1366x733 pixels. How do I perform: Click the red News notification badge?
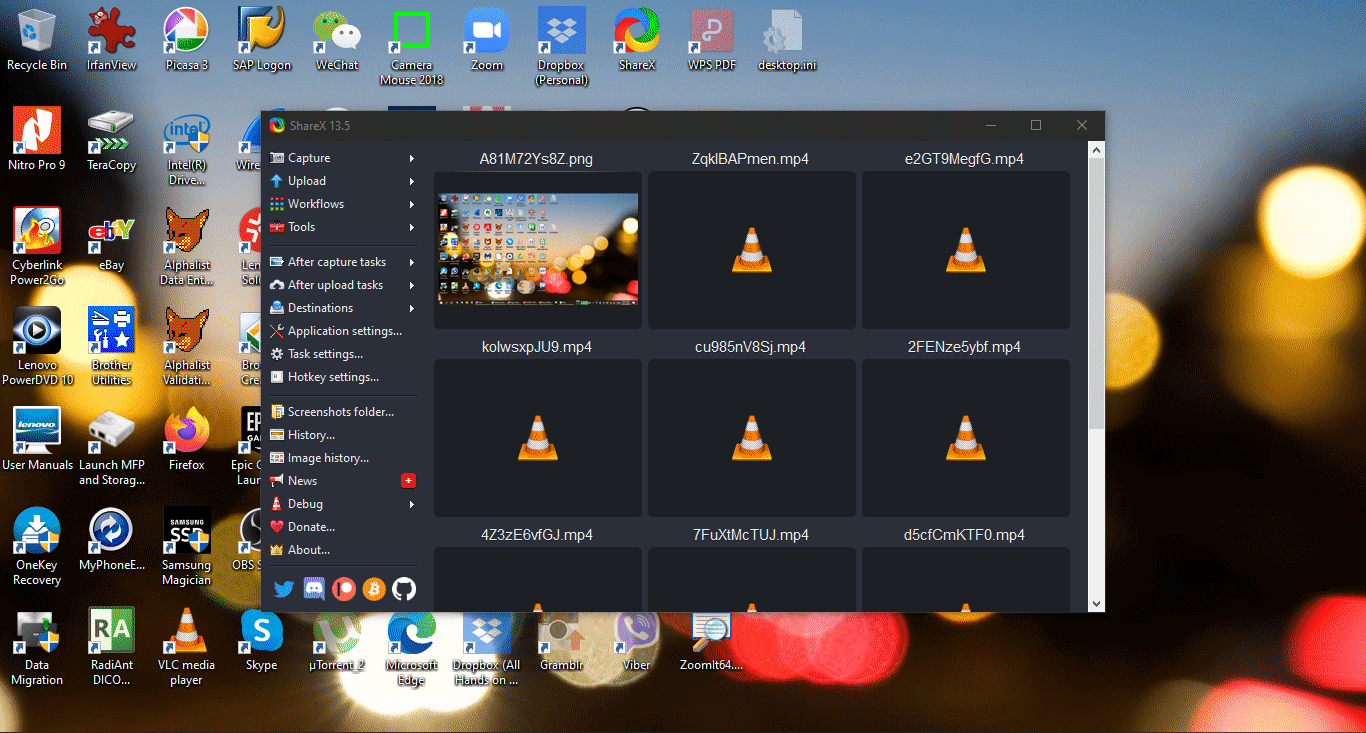point(408,481)
